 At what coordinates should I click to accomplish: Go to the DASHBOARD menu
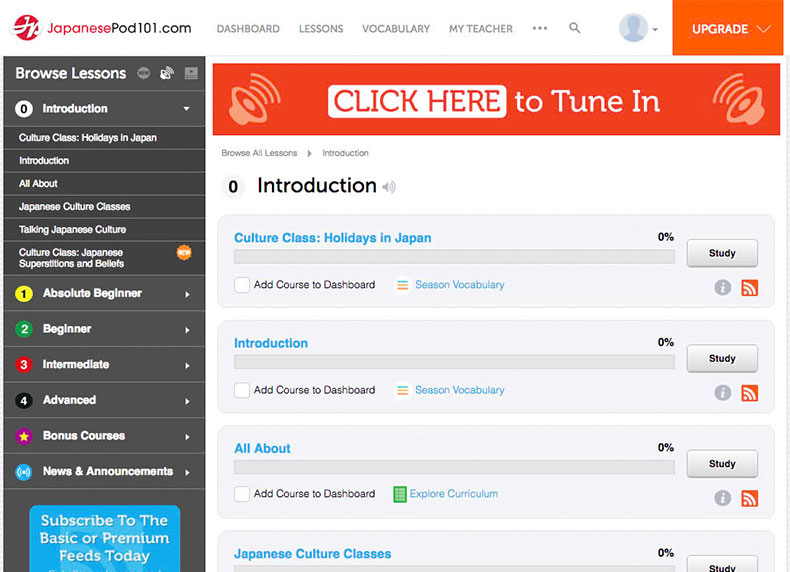tap(248, 29)
